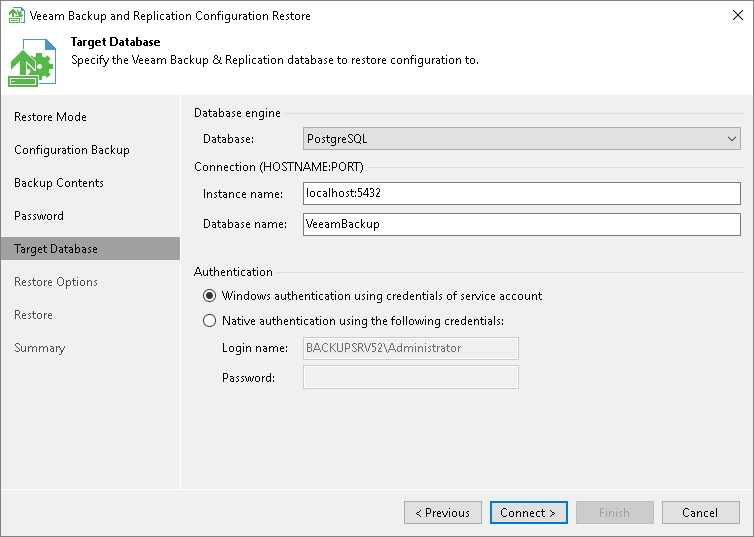
Task: Focus the Database name text box
Action: point(521,225)
